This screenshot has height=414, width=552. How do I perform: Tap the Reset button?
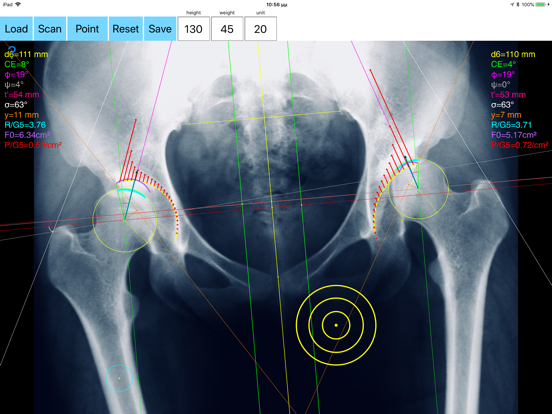126,29
